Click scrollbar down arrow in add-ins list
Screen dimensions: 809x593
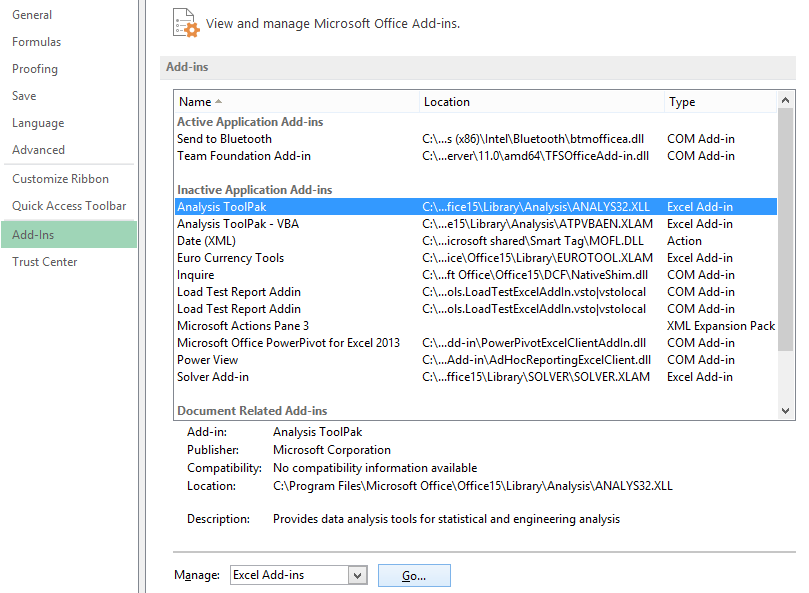[785, 411]
